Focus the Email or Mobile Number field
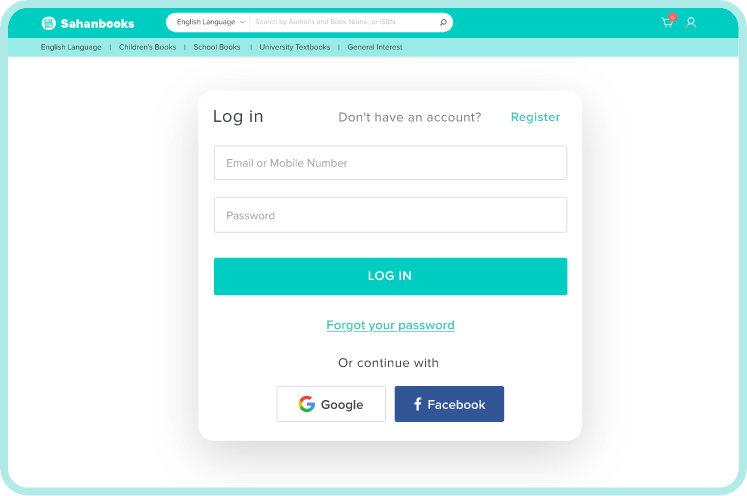Screen dimensions: 747x496 390,163
